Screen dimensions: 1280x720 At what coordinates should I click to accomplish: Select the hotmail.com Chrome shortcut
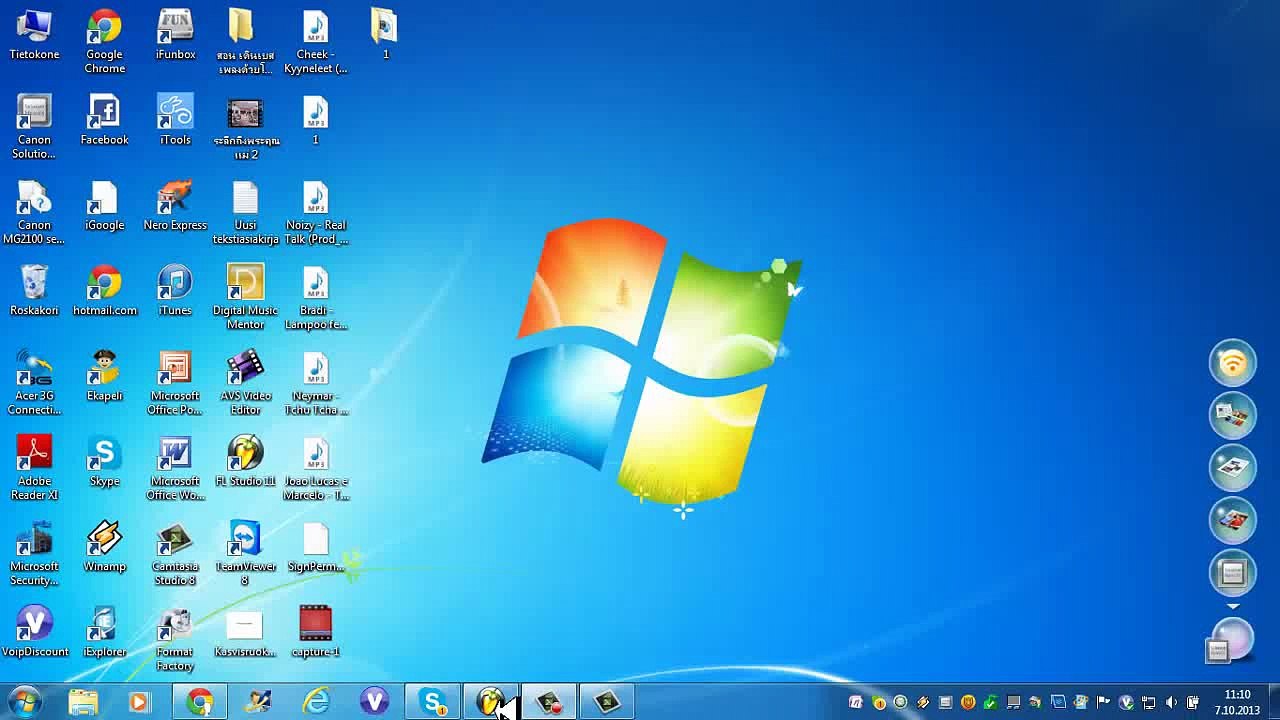click(x=104, y=290)
